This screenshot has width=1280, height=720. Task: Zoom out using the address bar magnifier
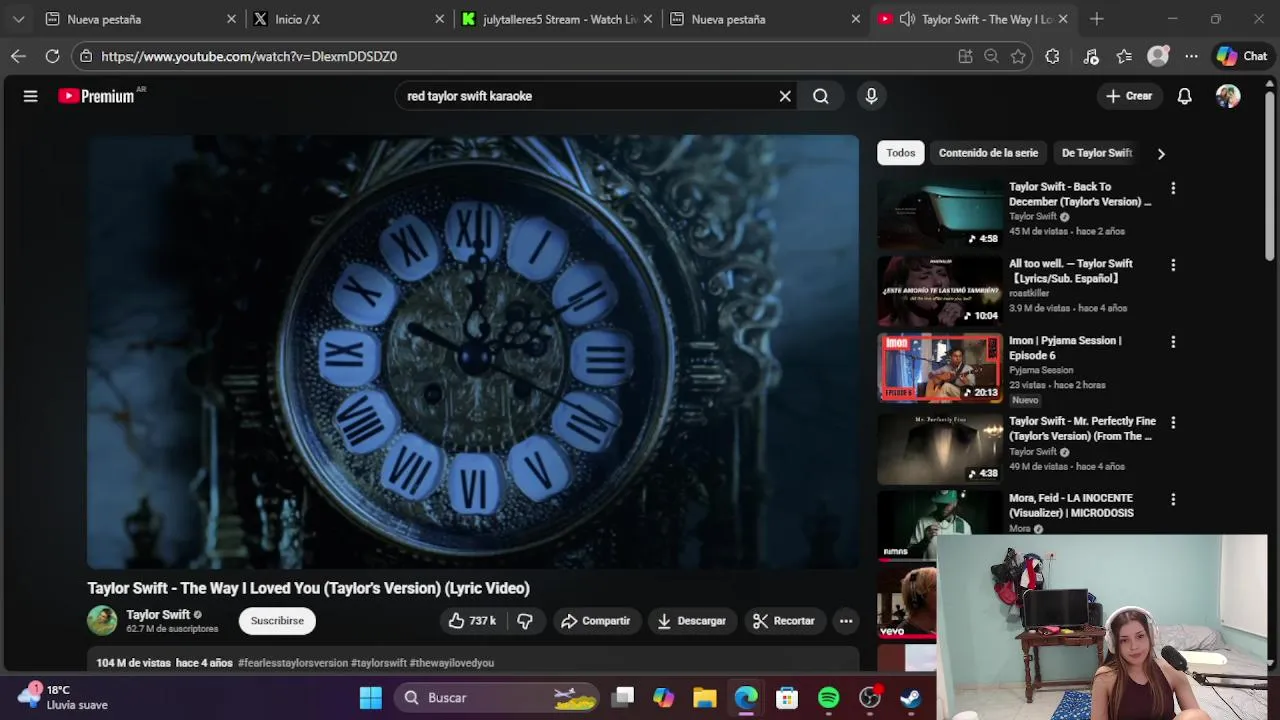click(x=991, y=56)
